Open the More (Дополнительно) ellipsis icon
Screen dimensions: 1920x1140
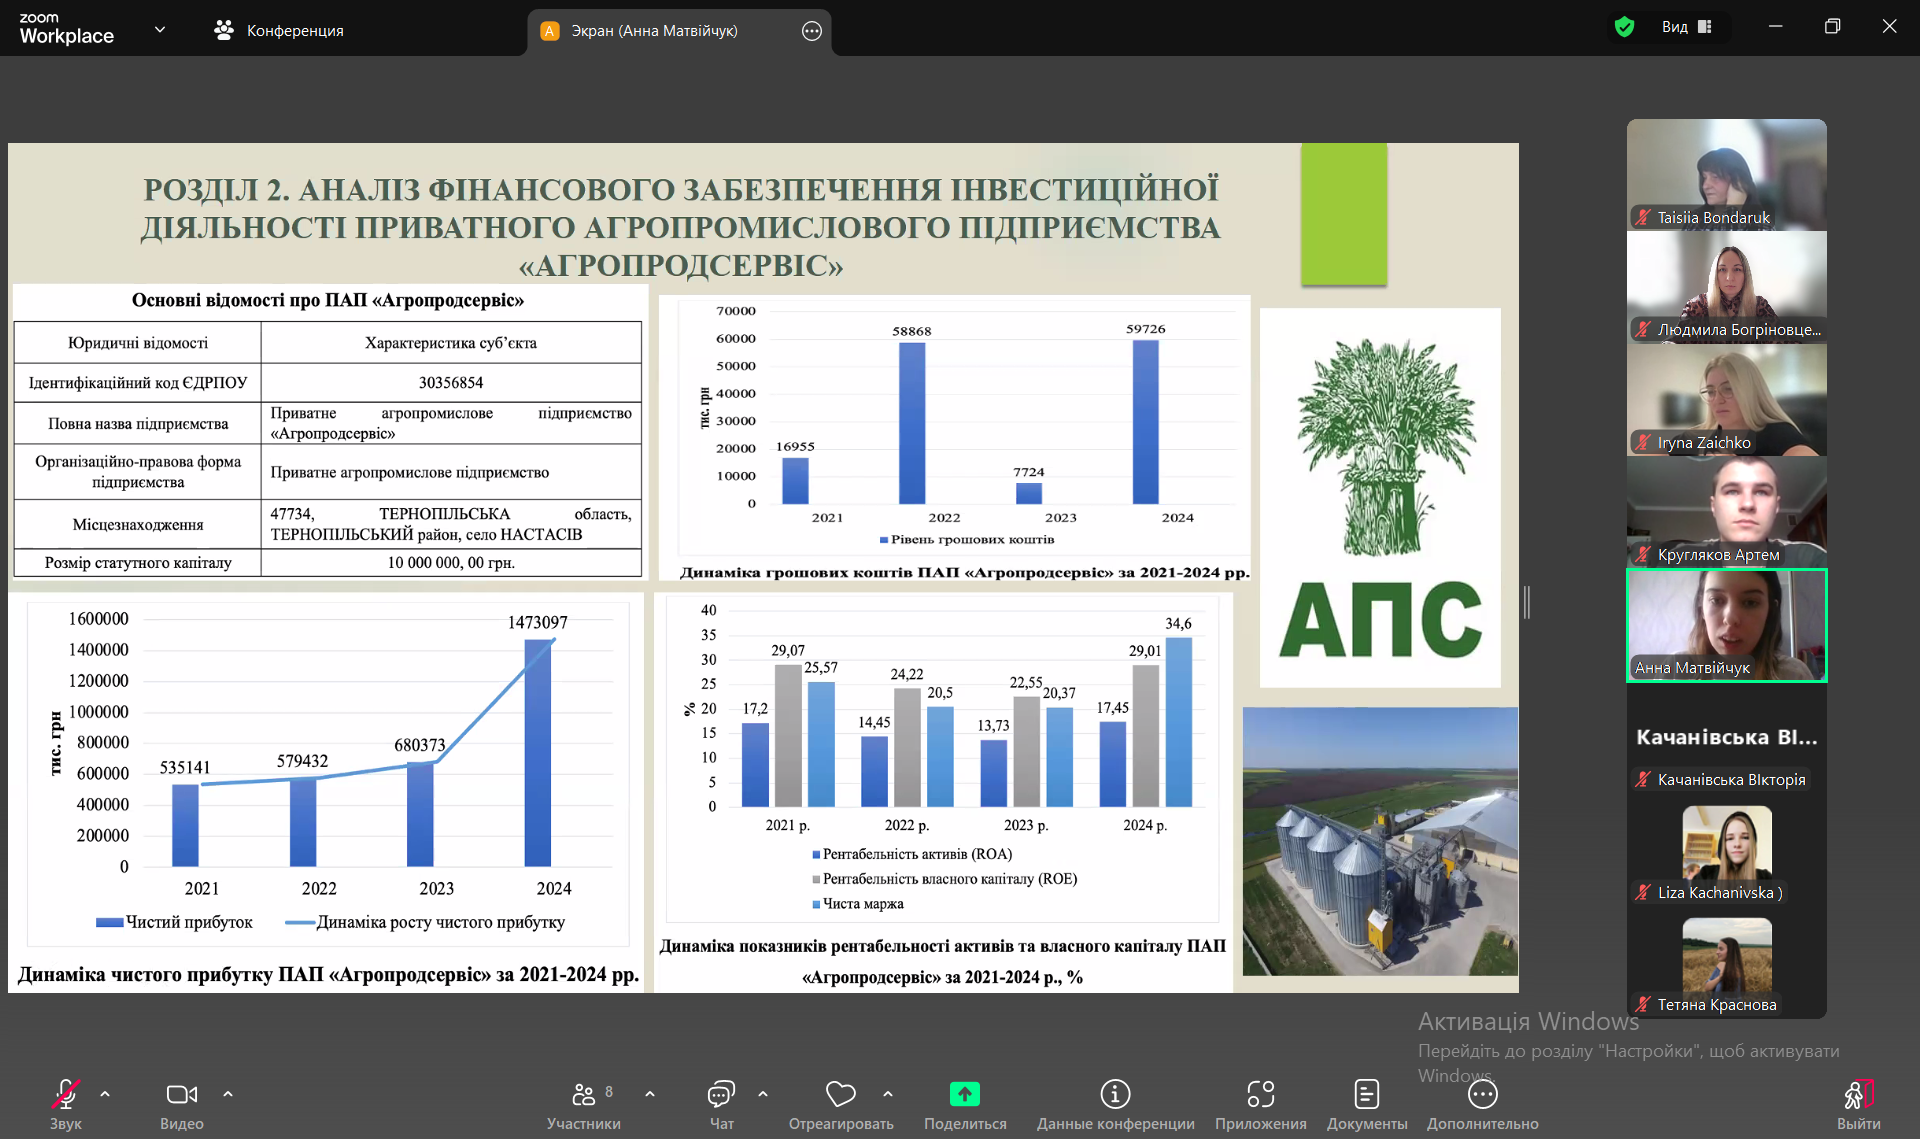(1482, 1095)
